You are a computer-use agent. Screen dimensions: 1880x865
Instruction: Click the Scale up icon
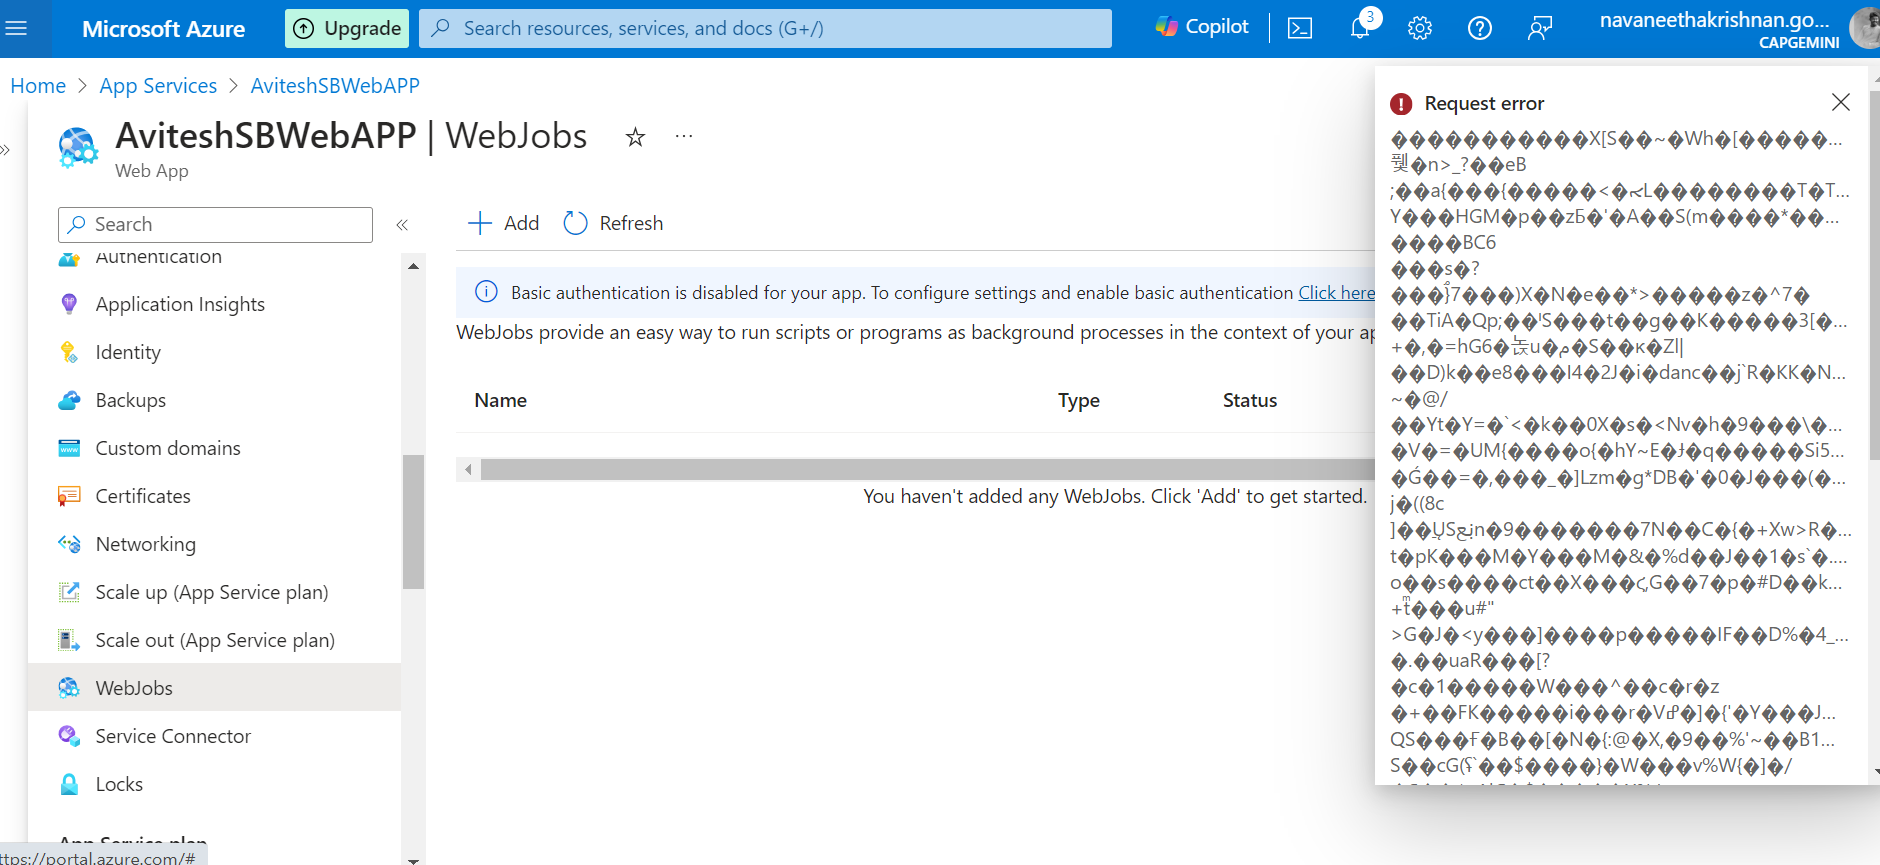pyautogui.click(x=69, y=592)
